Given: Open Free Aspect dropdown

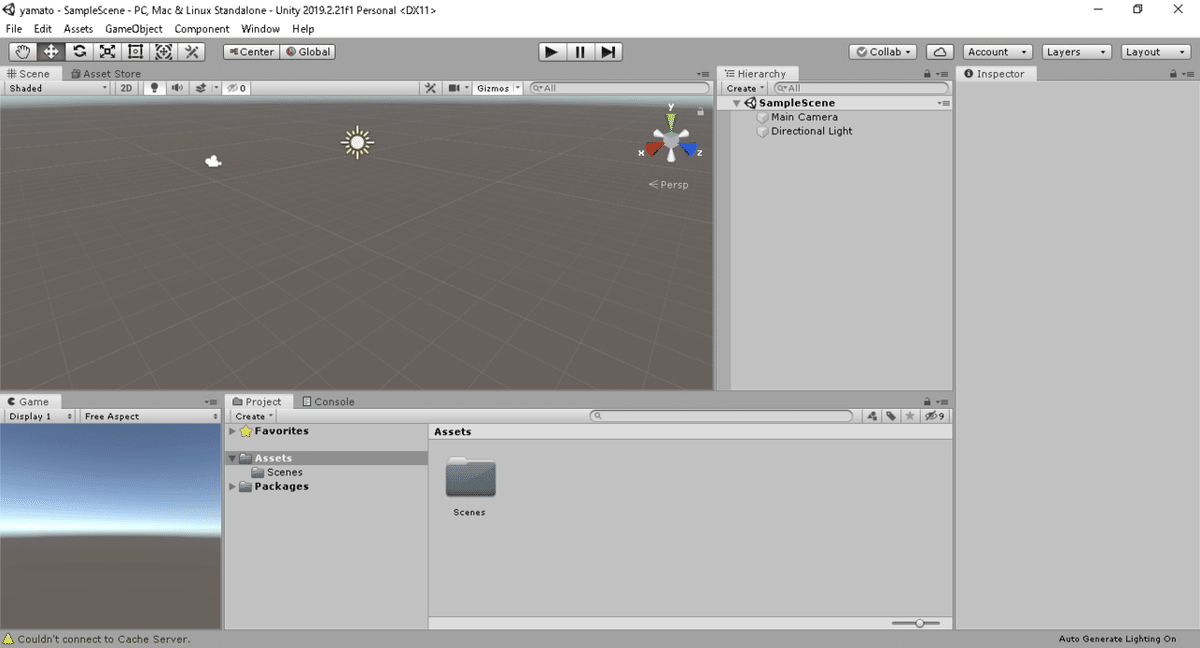Looking at the screenshot, I should coord(150,416).
